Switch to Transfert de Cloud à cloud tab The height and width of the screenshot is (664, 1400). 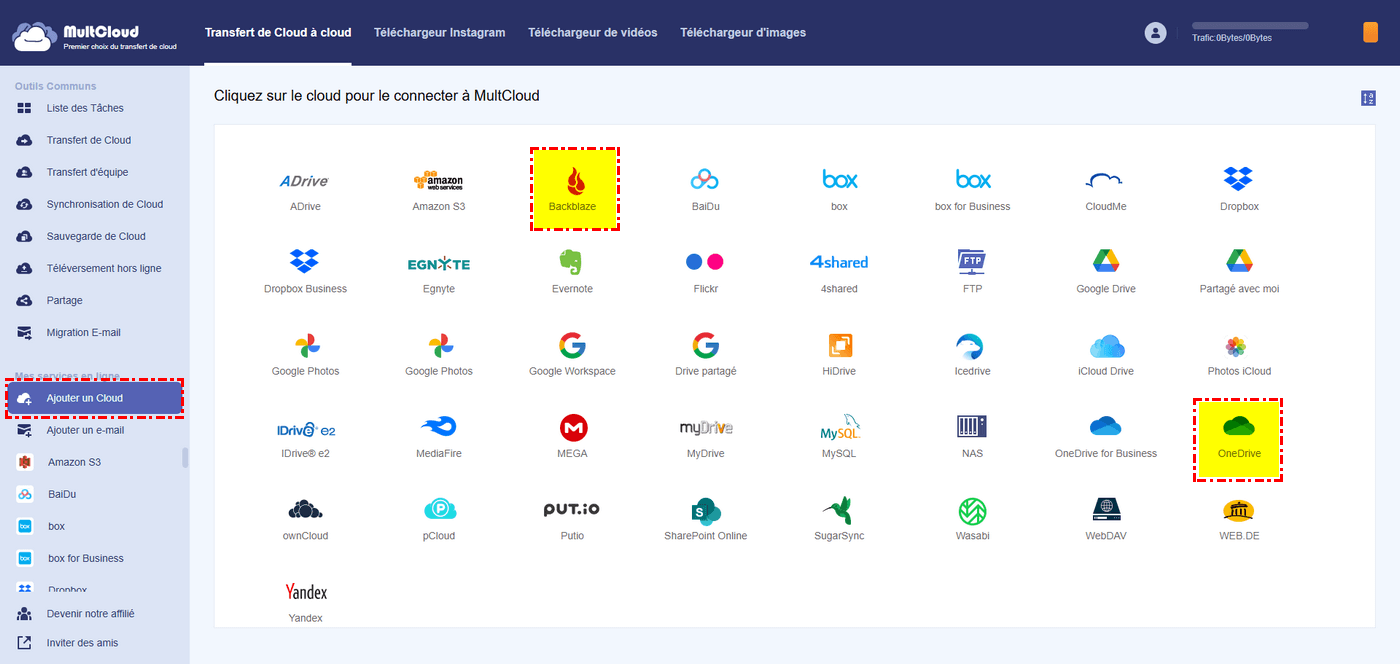(x=278, y=32)
